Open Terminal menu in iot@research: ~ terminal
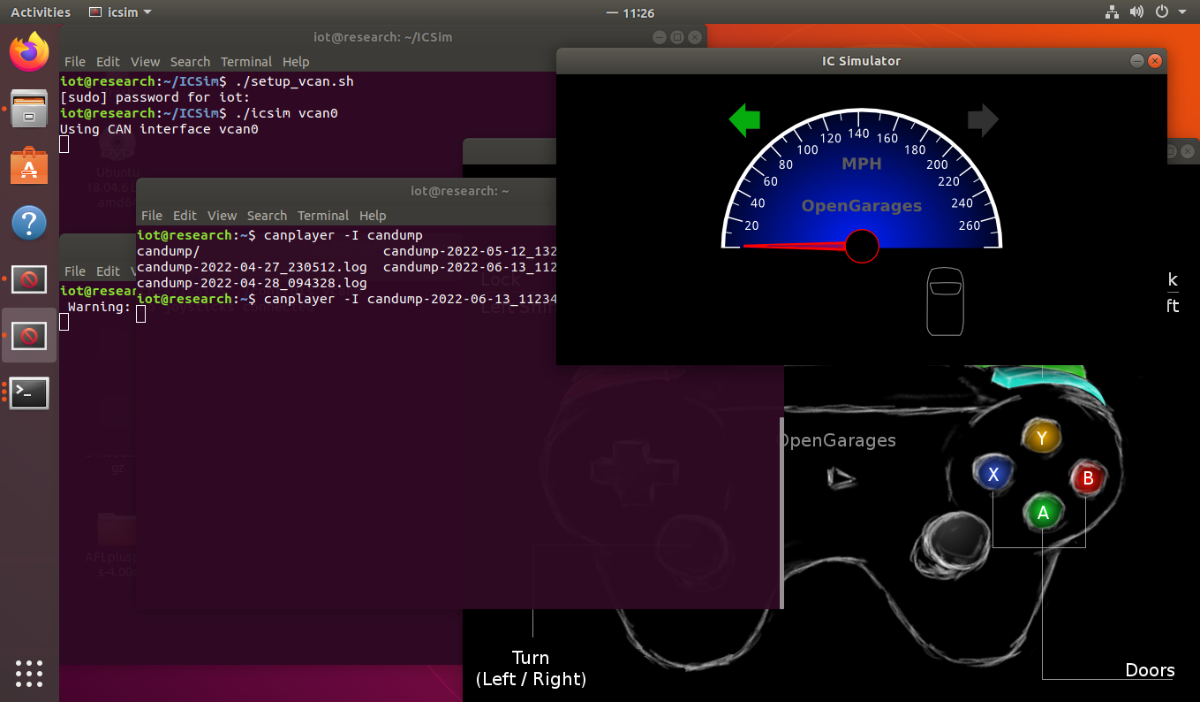Image resolution: width=1200 pixels, height=702 pixels. tap(323, 216)
